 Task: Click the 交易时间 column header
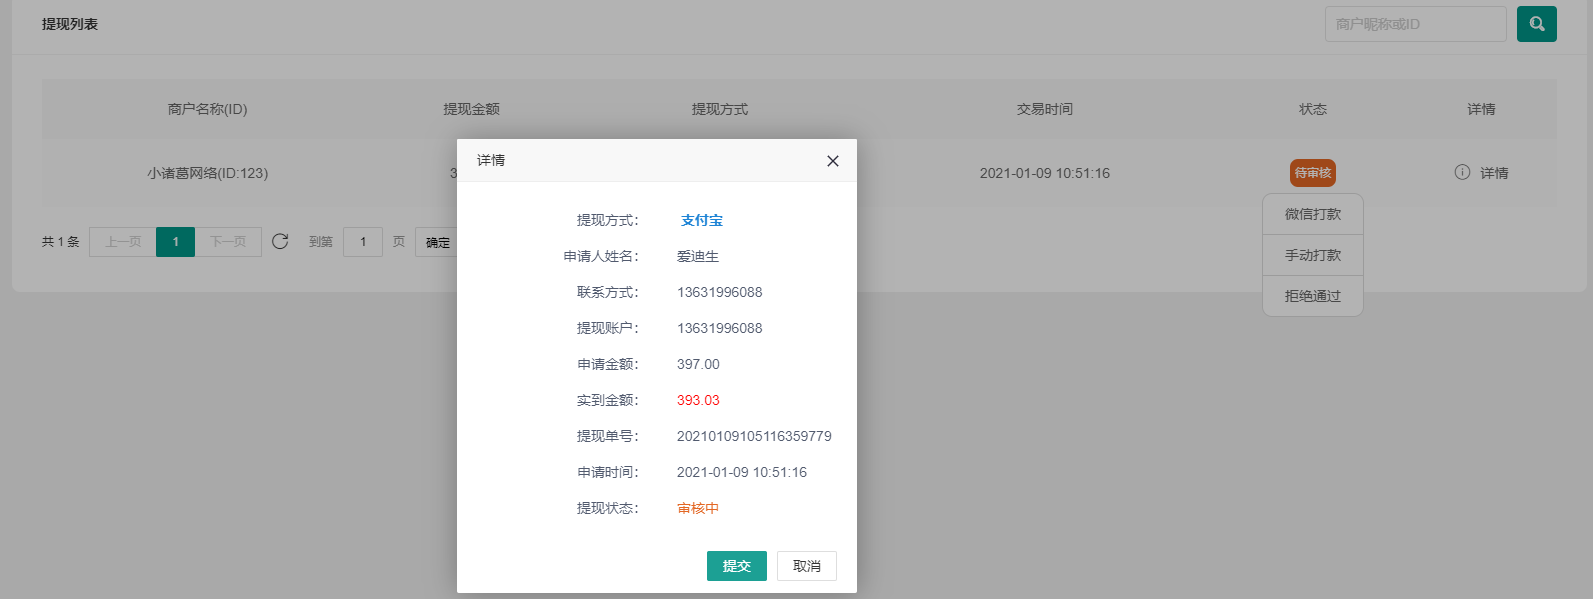pos(1044,109)
